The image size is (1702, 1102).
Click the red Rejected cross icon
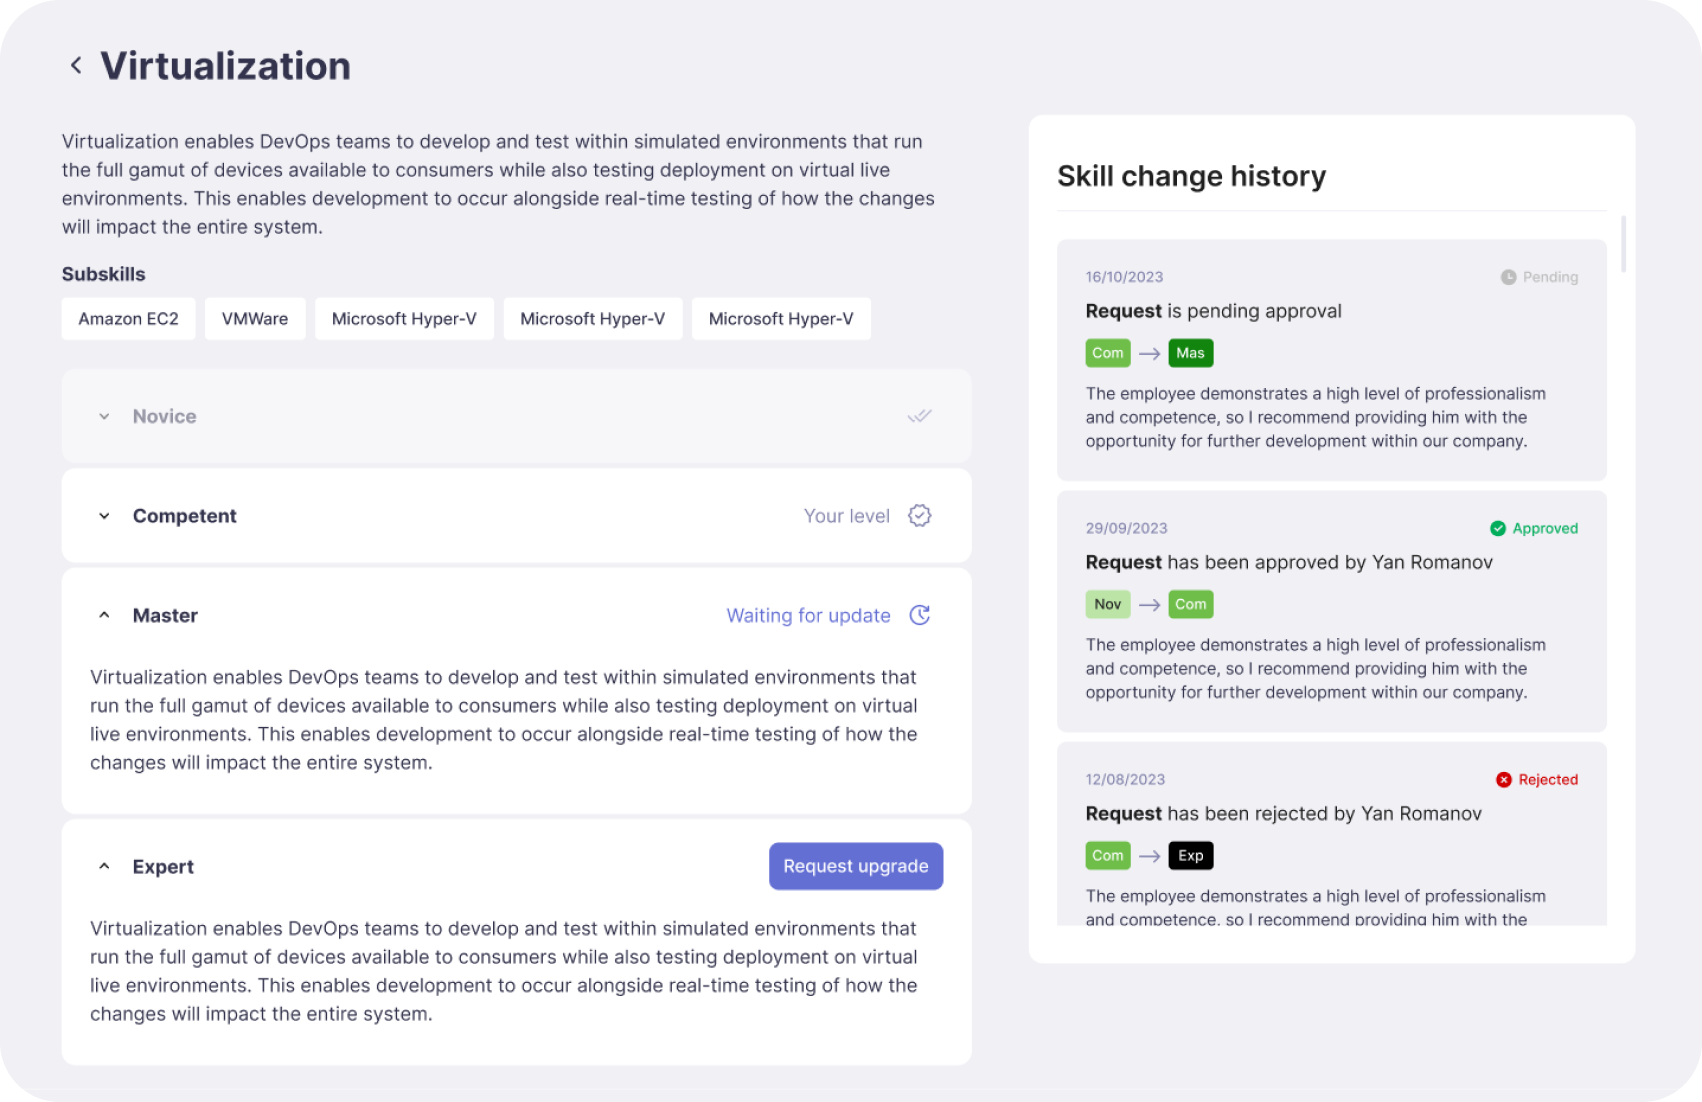(1503, 780)
